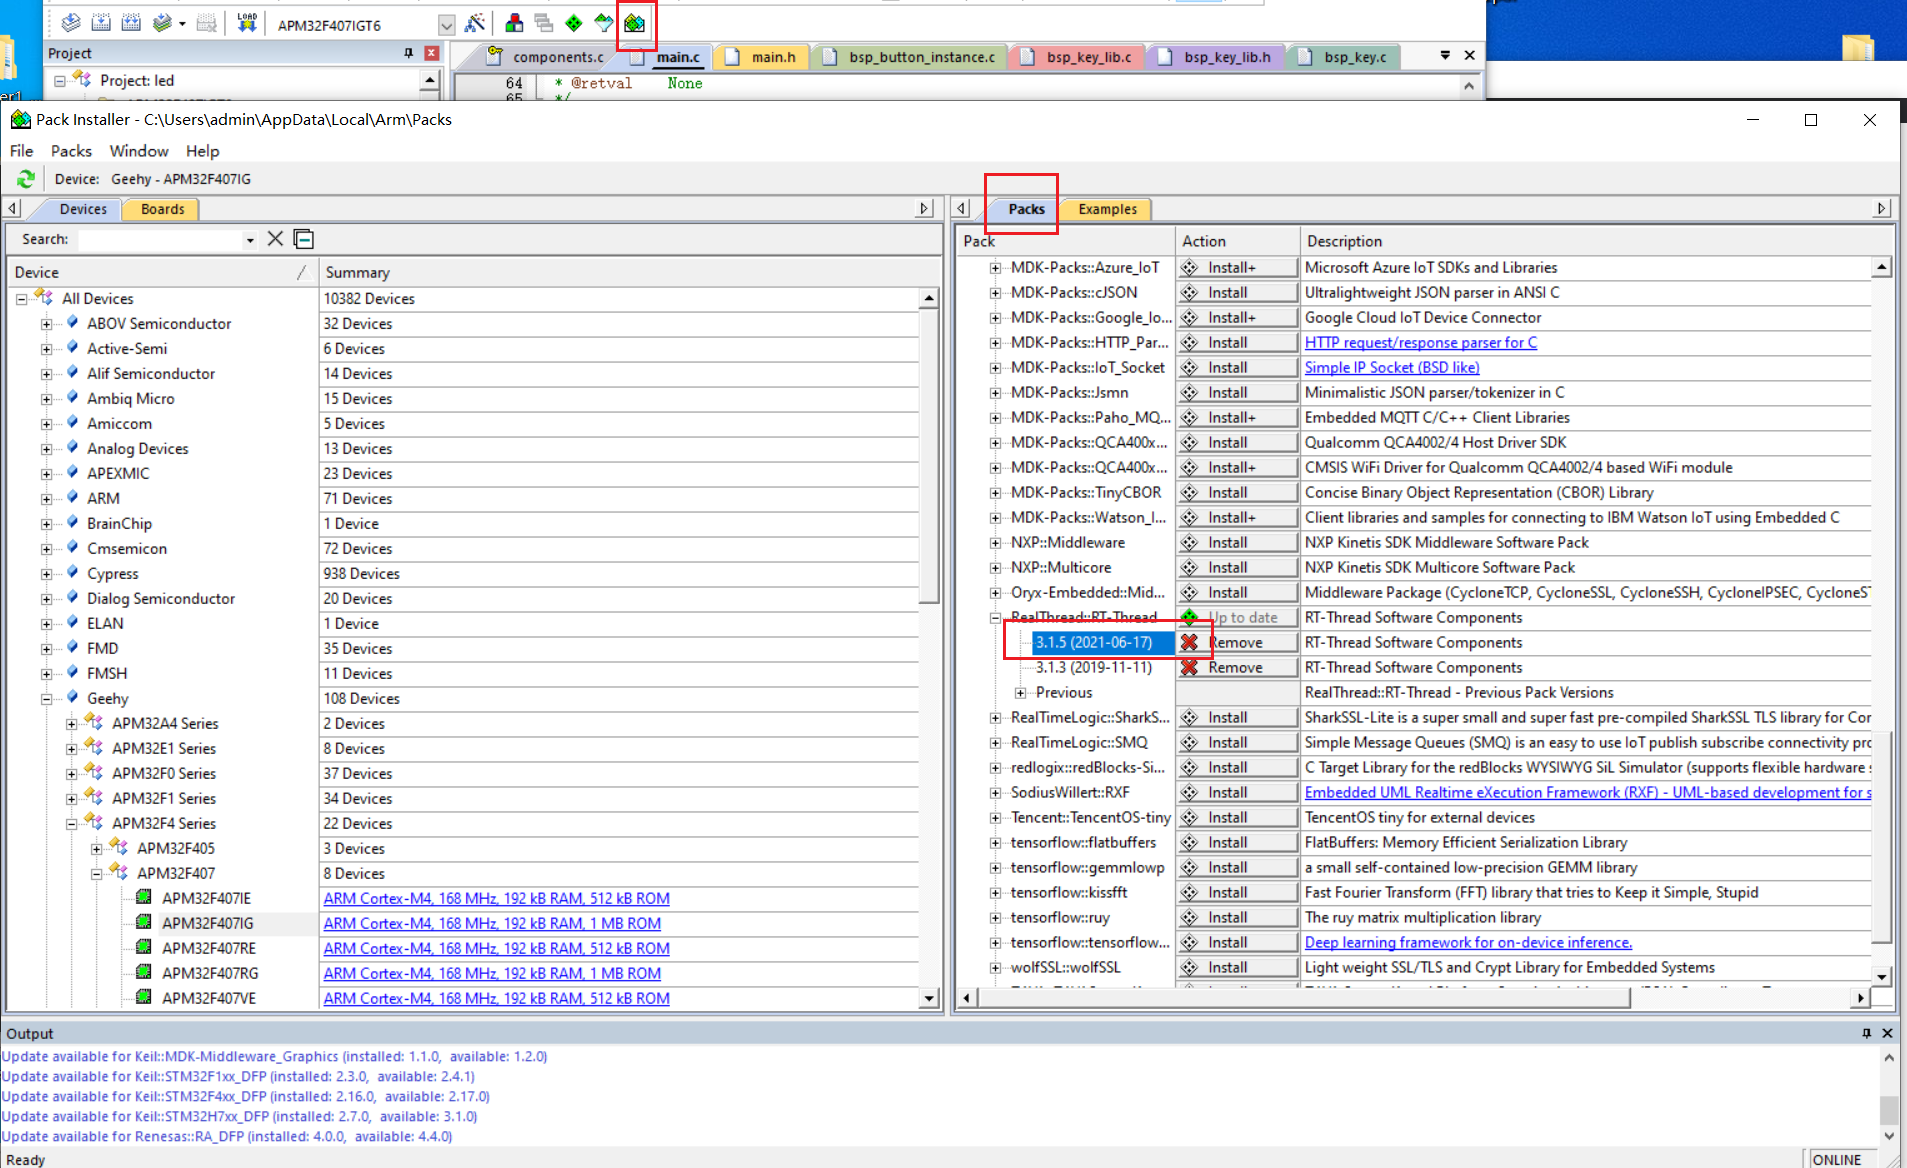
Task: Open the HTTP request/response parser link
Action: (x=1420, y=343)
